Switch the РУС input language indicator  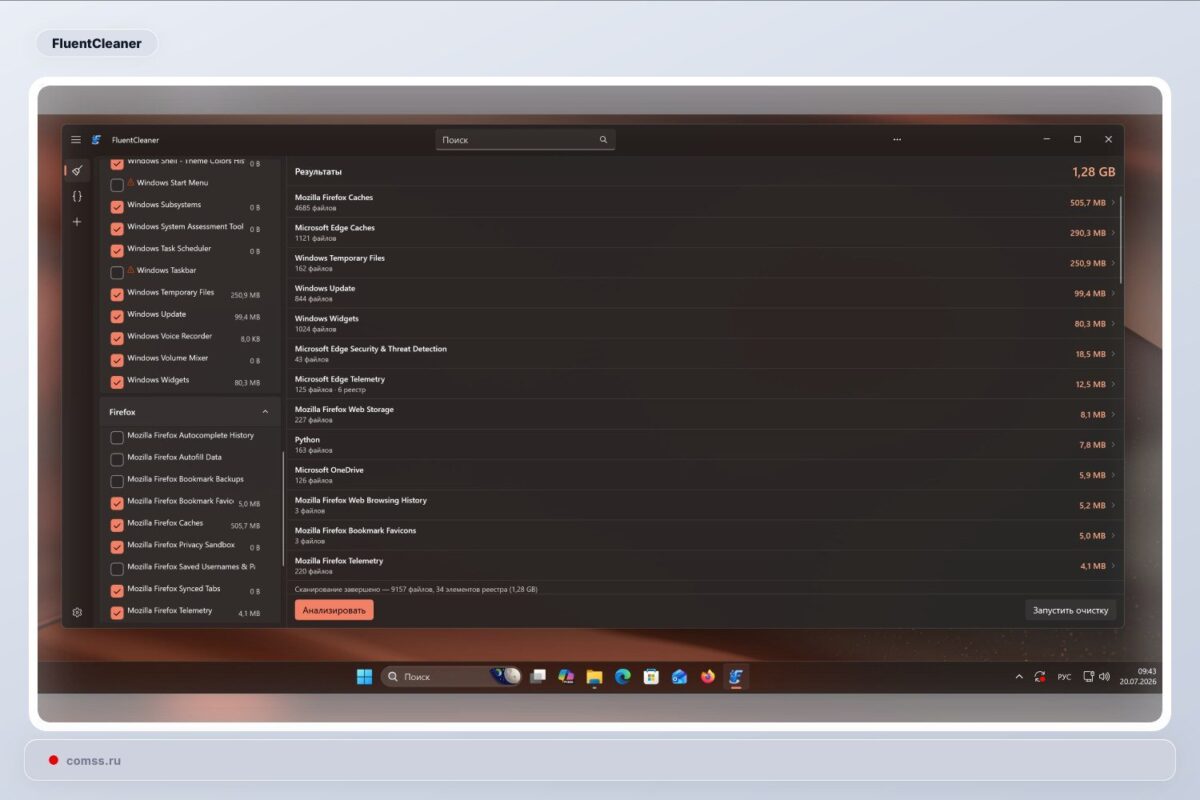[x=1064, y=677]
